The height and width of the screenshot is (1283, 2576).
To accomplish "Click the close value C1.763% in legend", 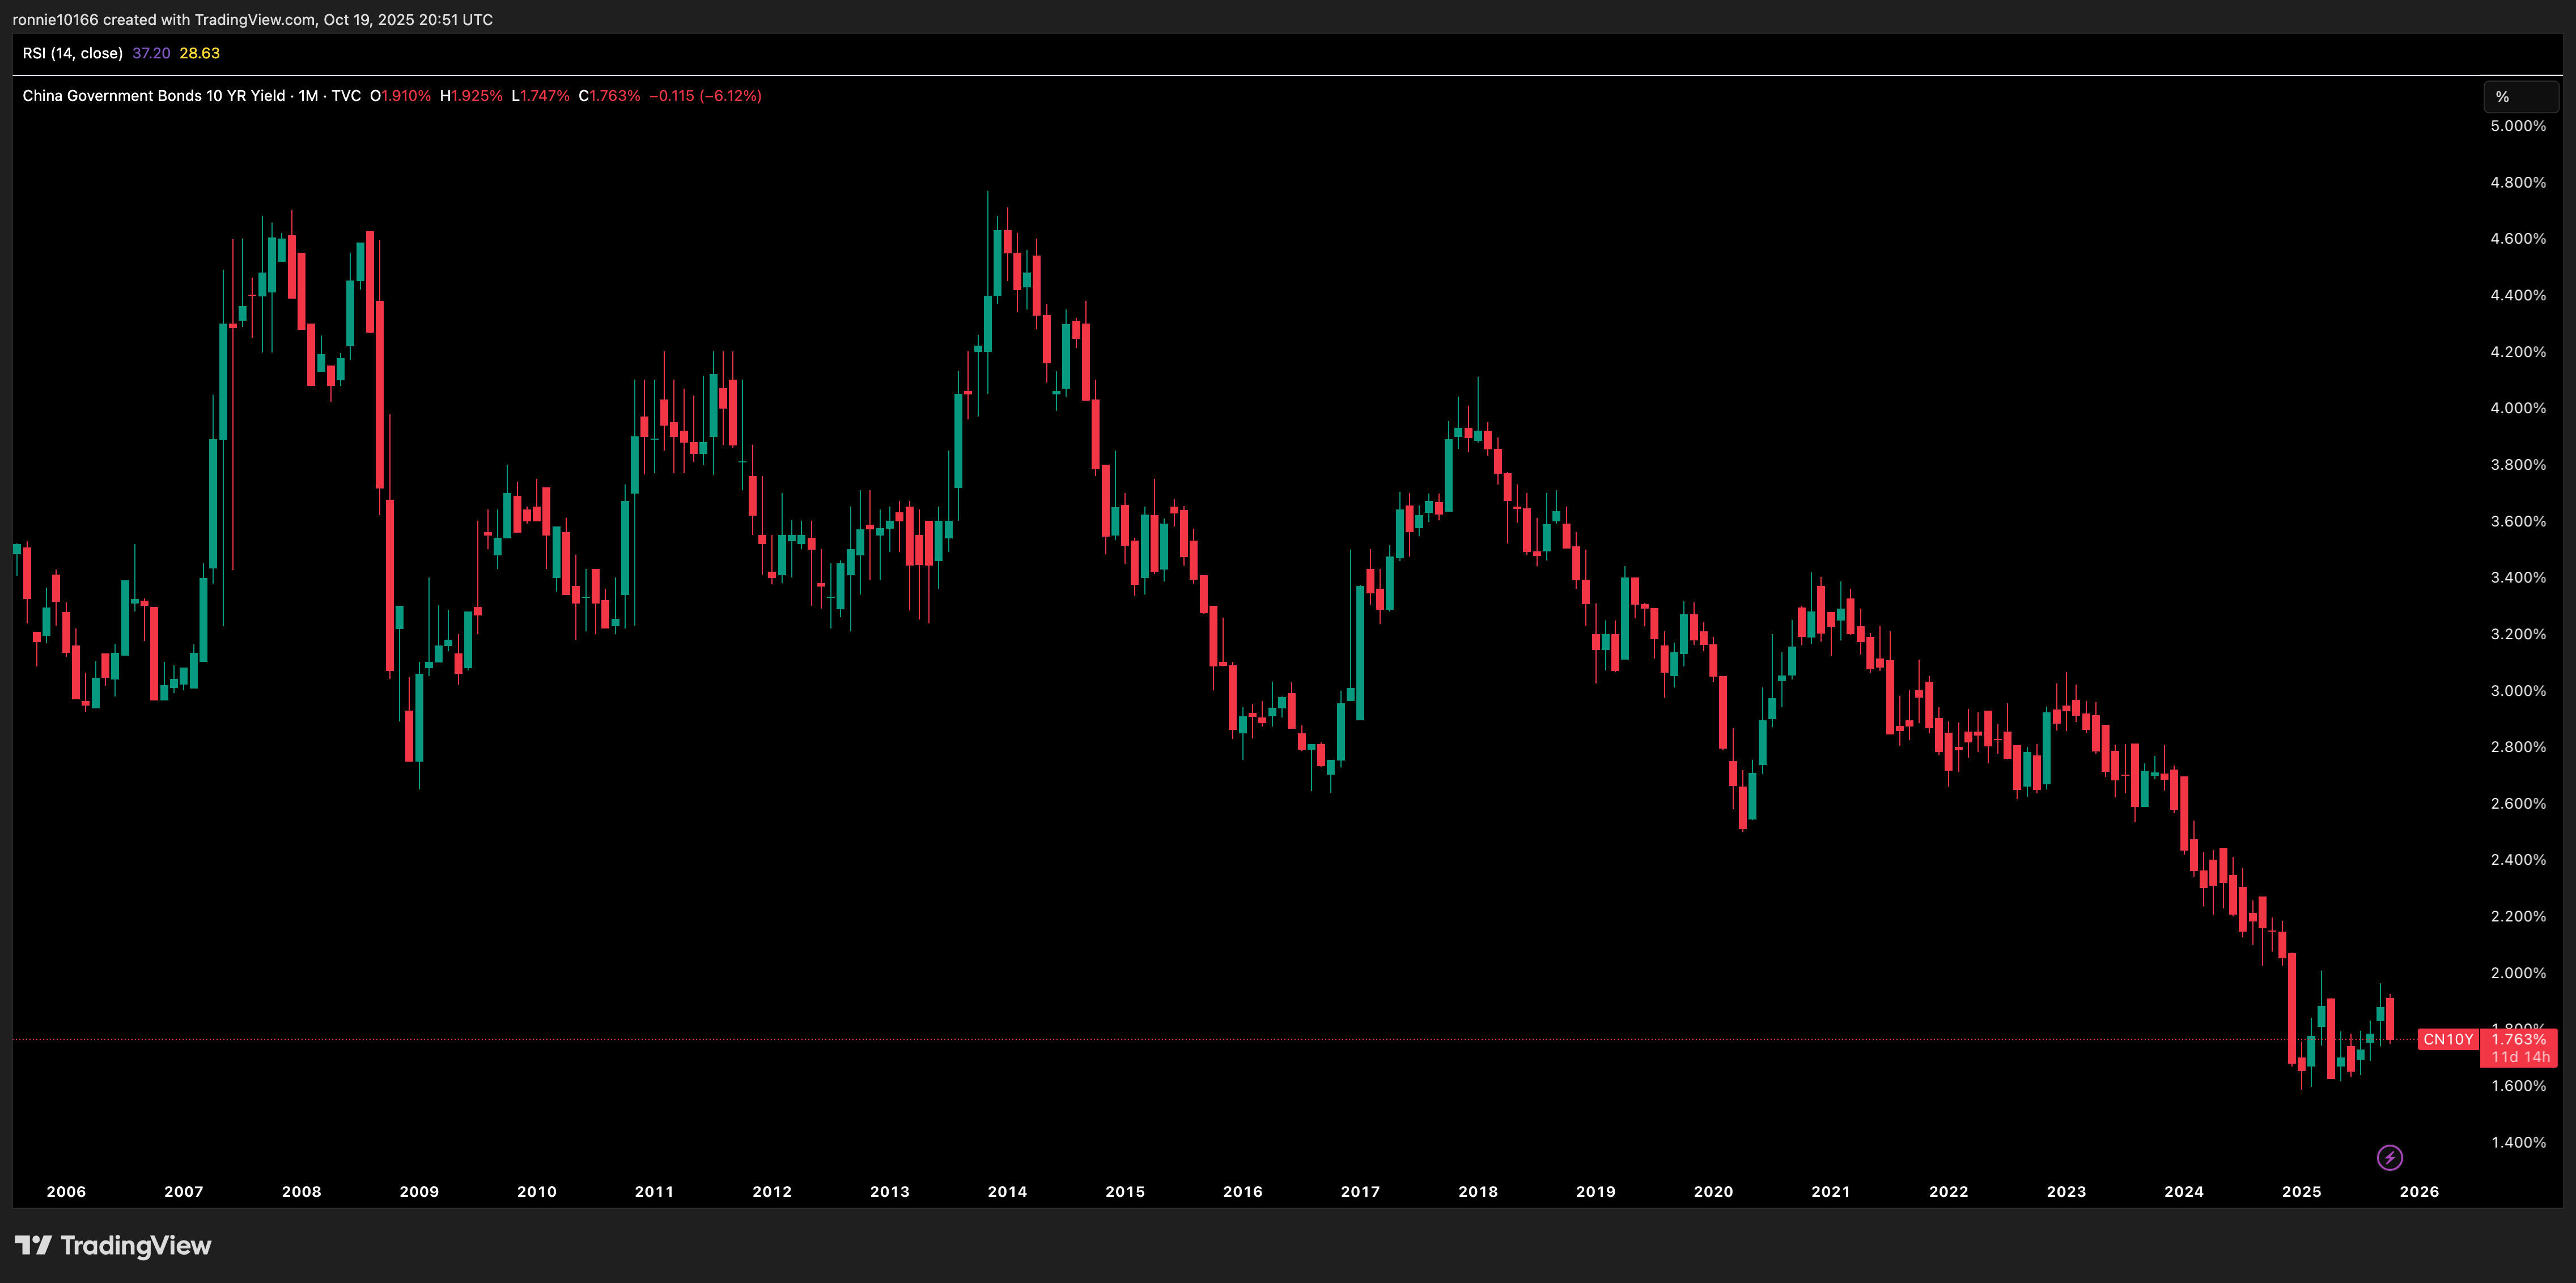I will click(x=609, y=96).
